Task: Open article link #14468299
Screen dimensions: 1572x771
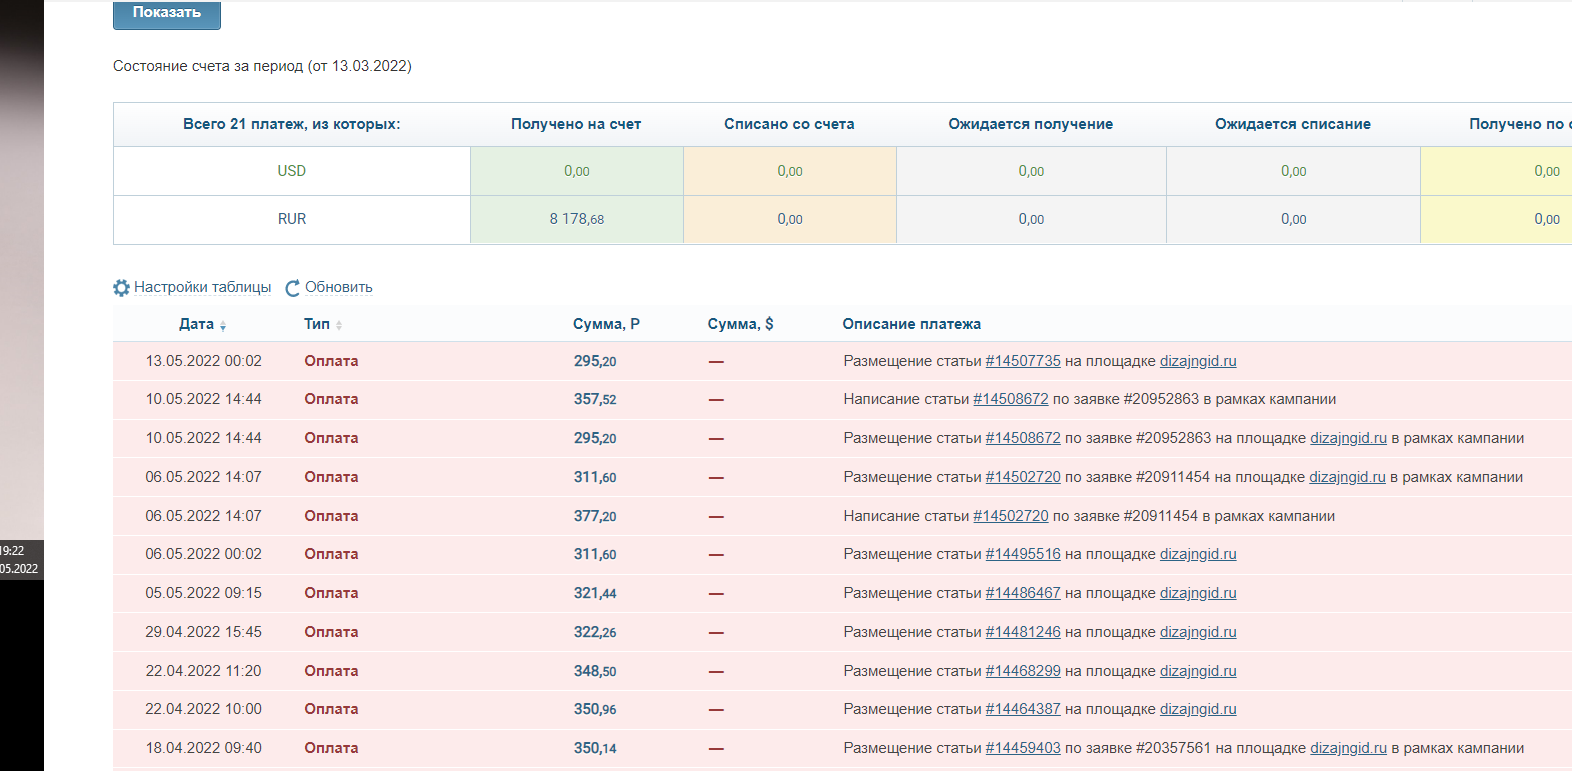Action: pos(1022,671)
